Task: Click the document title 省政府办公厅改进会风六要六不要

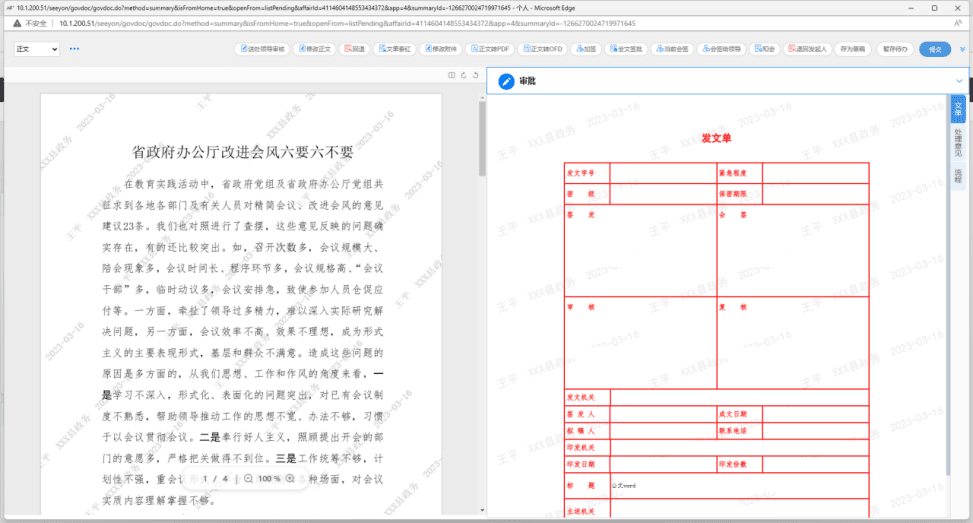Action: coord(242,152)
